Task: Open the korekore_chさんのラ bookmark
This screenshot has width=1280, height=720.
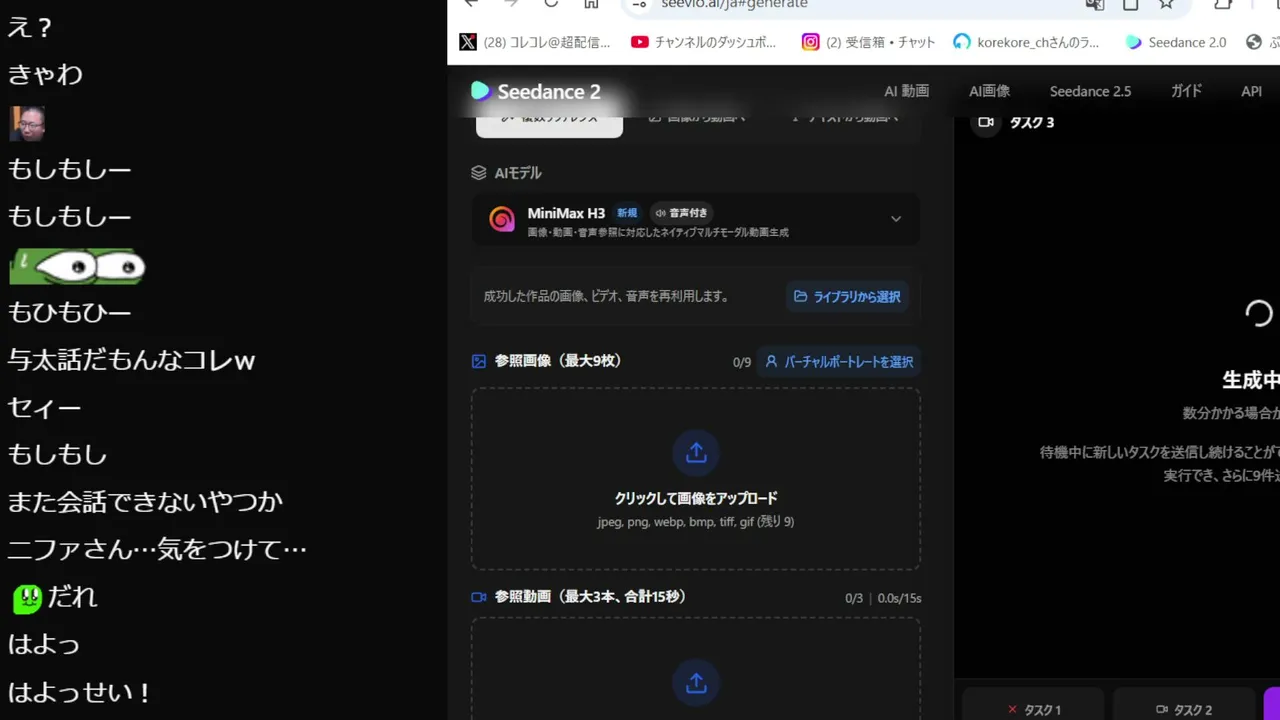Action: tap(1026, 42)
